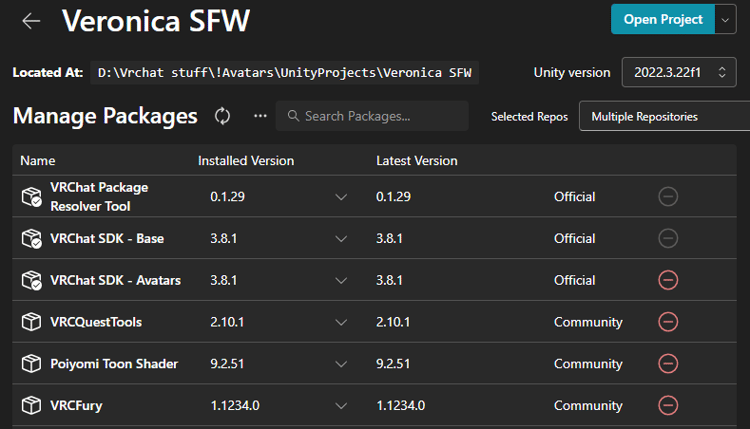Image resolution: width=750 pixels, height=429 pixels.
Task: Click the project path located-at field
Action: click(x=287, y=73)
